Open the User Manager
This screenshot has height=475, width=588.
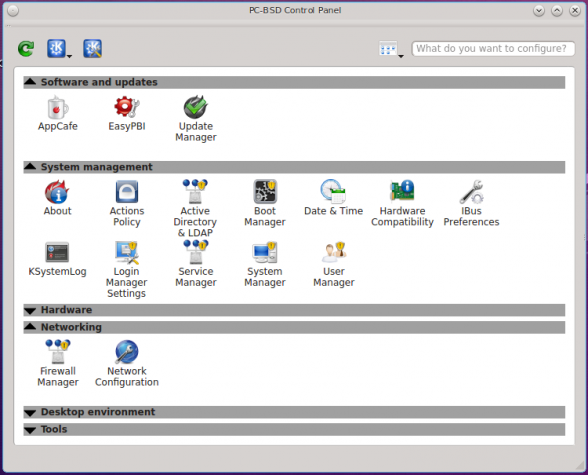click(334, 264)
